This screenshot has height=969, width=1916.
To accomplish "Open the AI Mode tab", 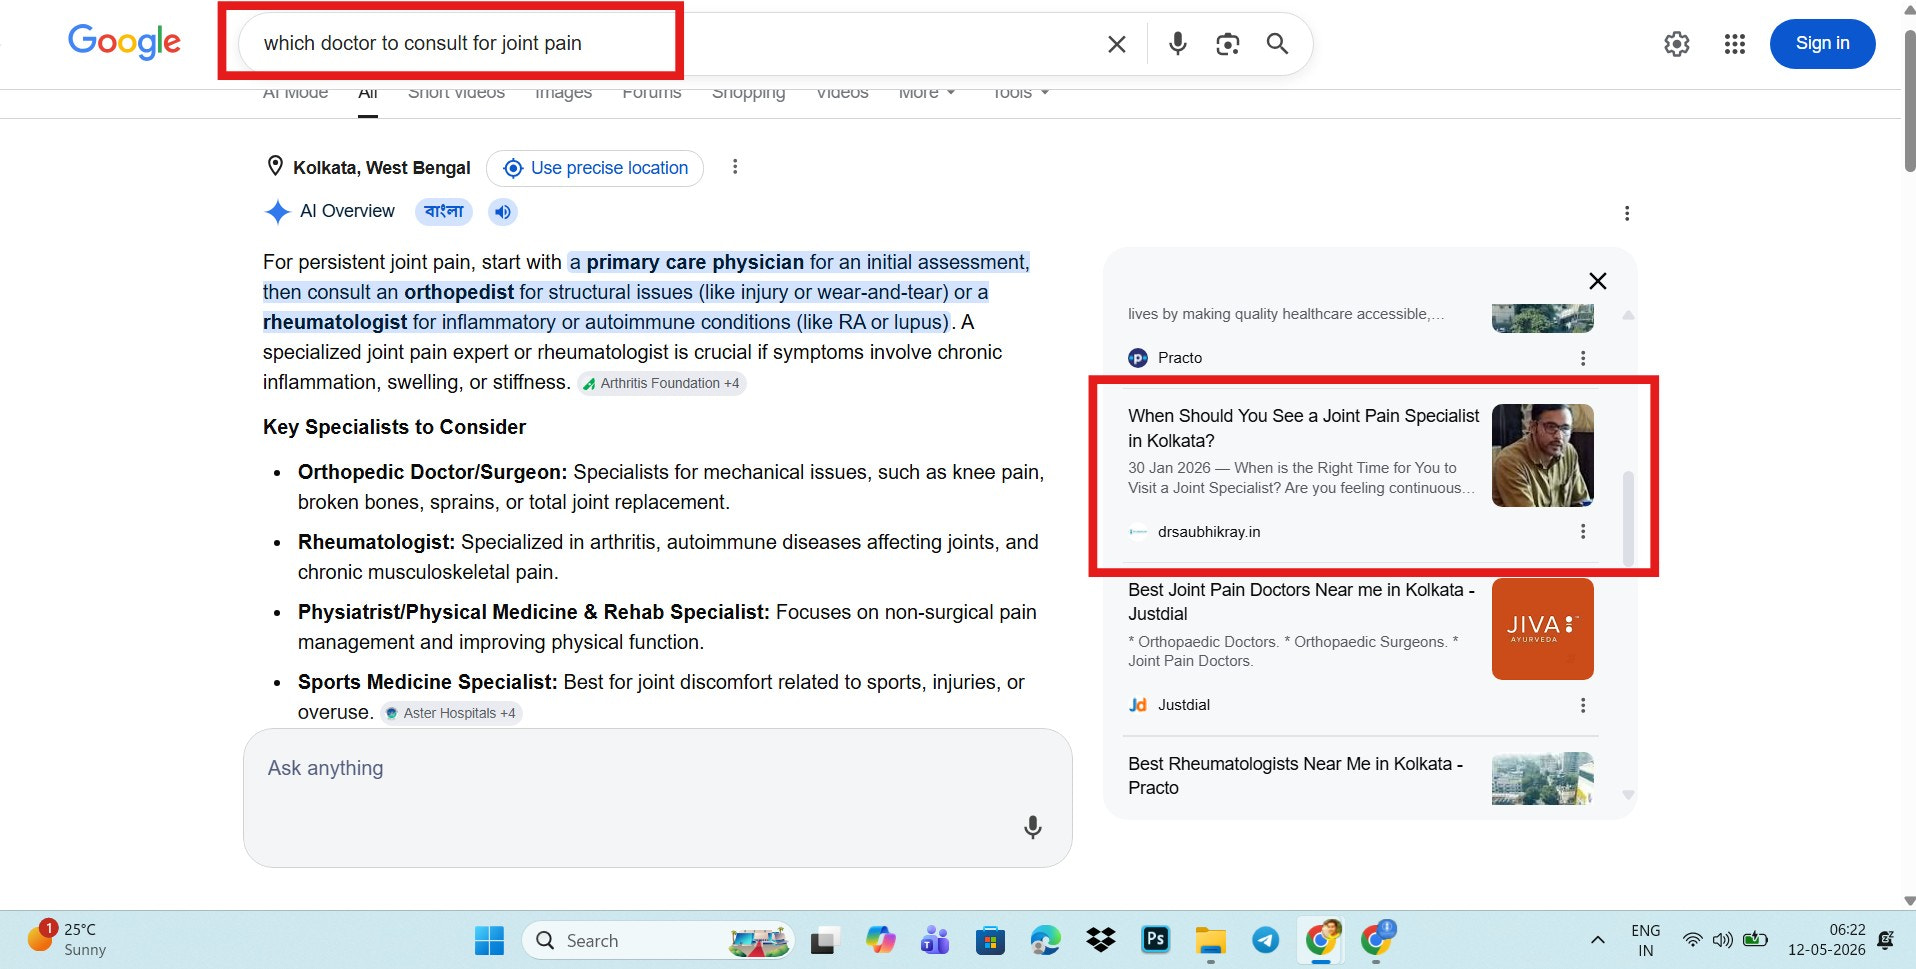I will pos(295,93).
